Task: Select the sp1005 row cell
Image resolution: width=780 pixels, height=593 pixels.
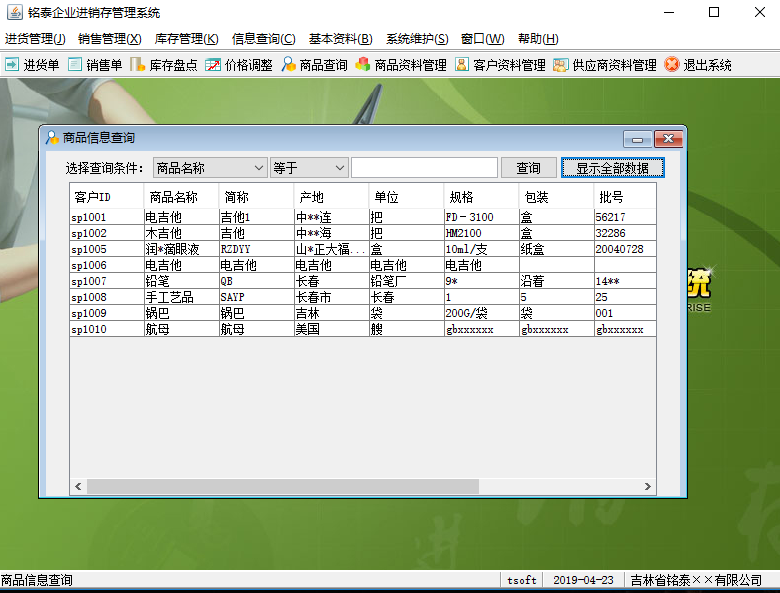Action: click(x=106, y=249)
